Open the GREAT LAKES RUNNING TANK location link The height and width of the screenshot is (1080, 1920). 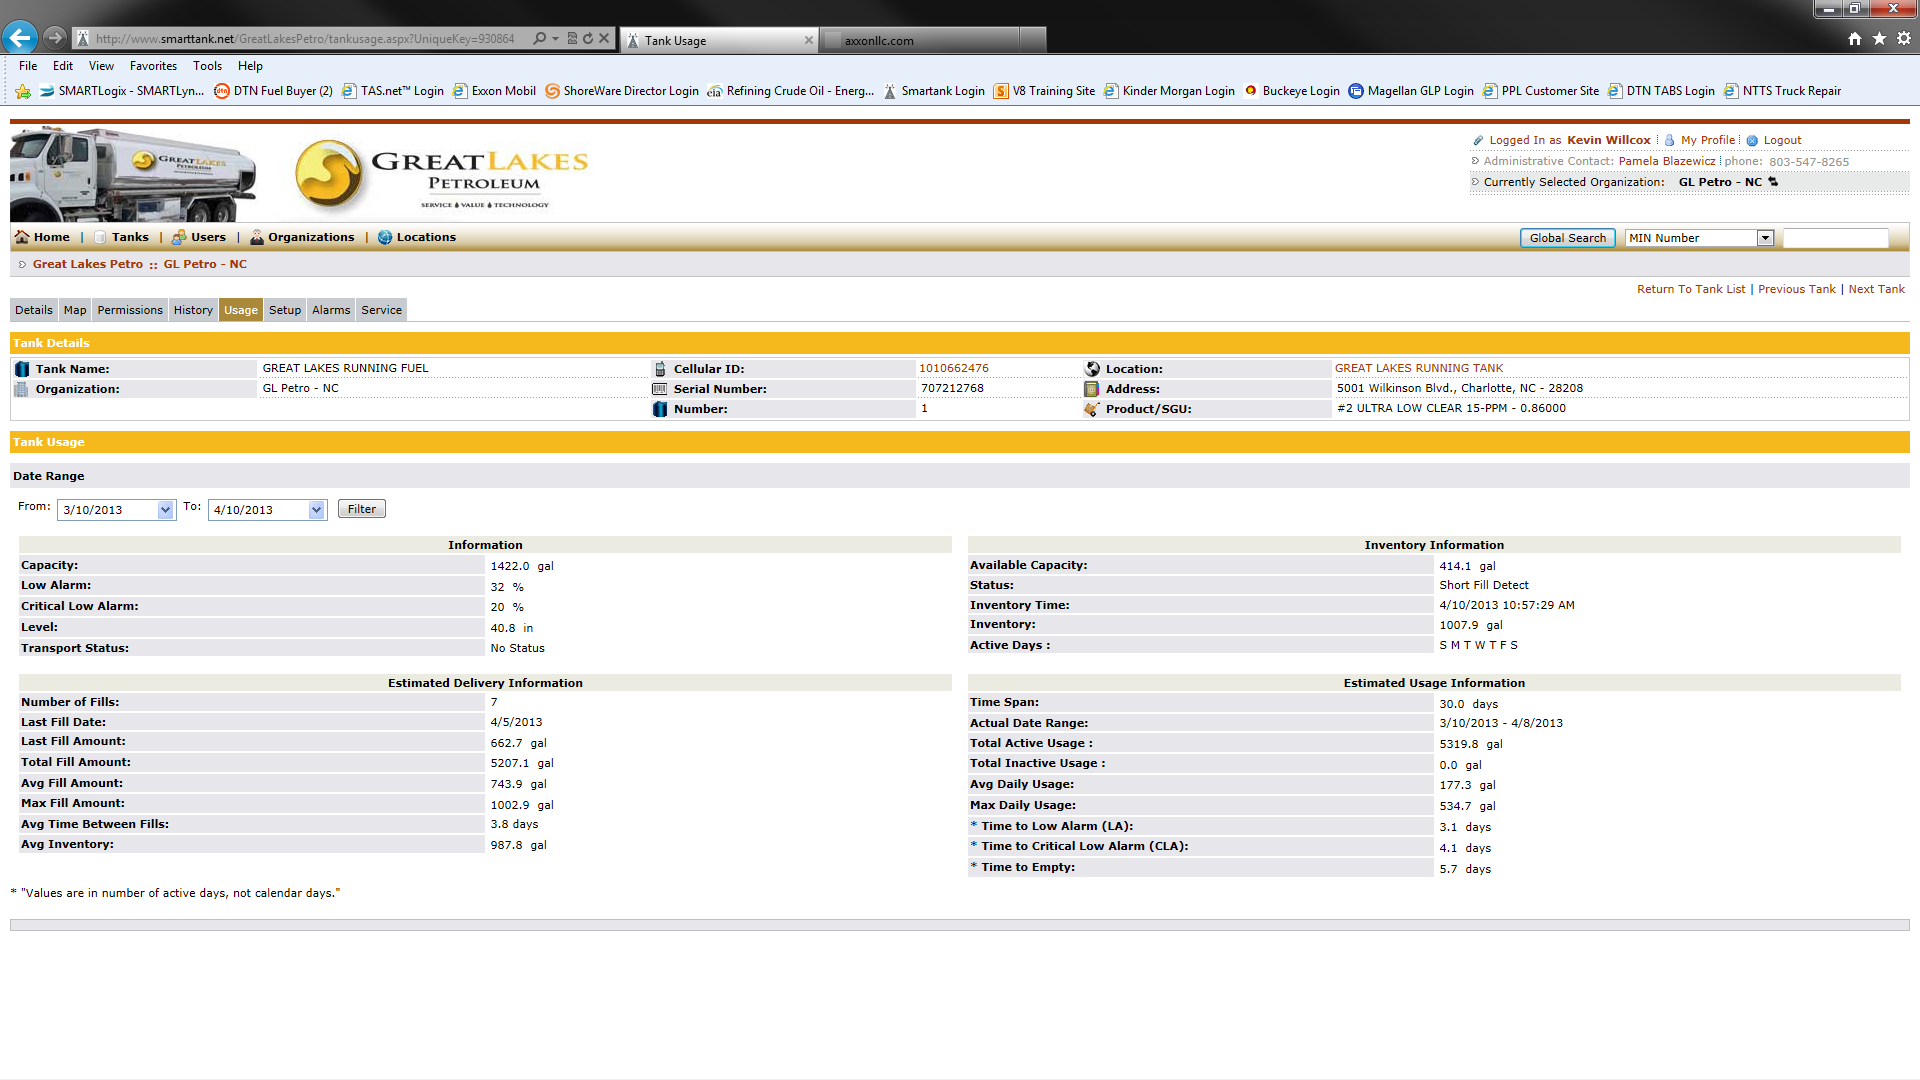1419,368
